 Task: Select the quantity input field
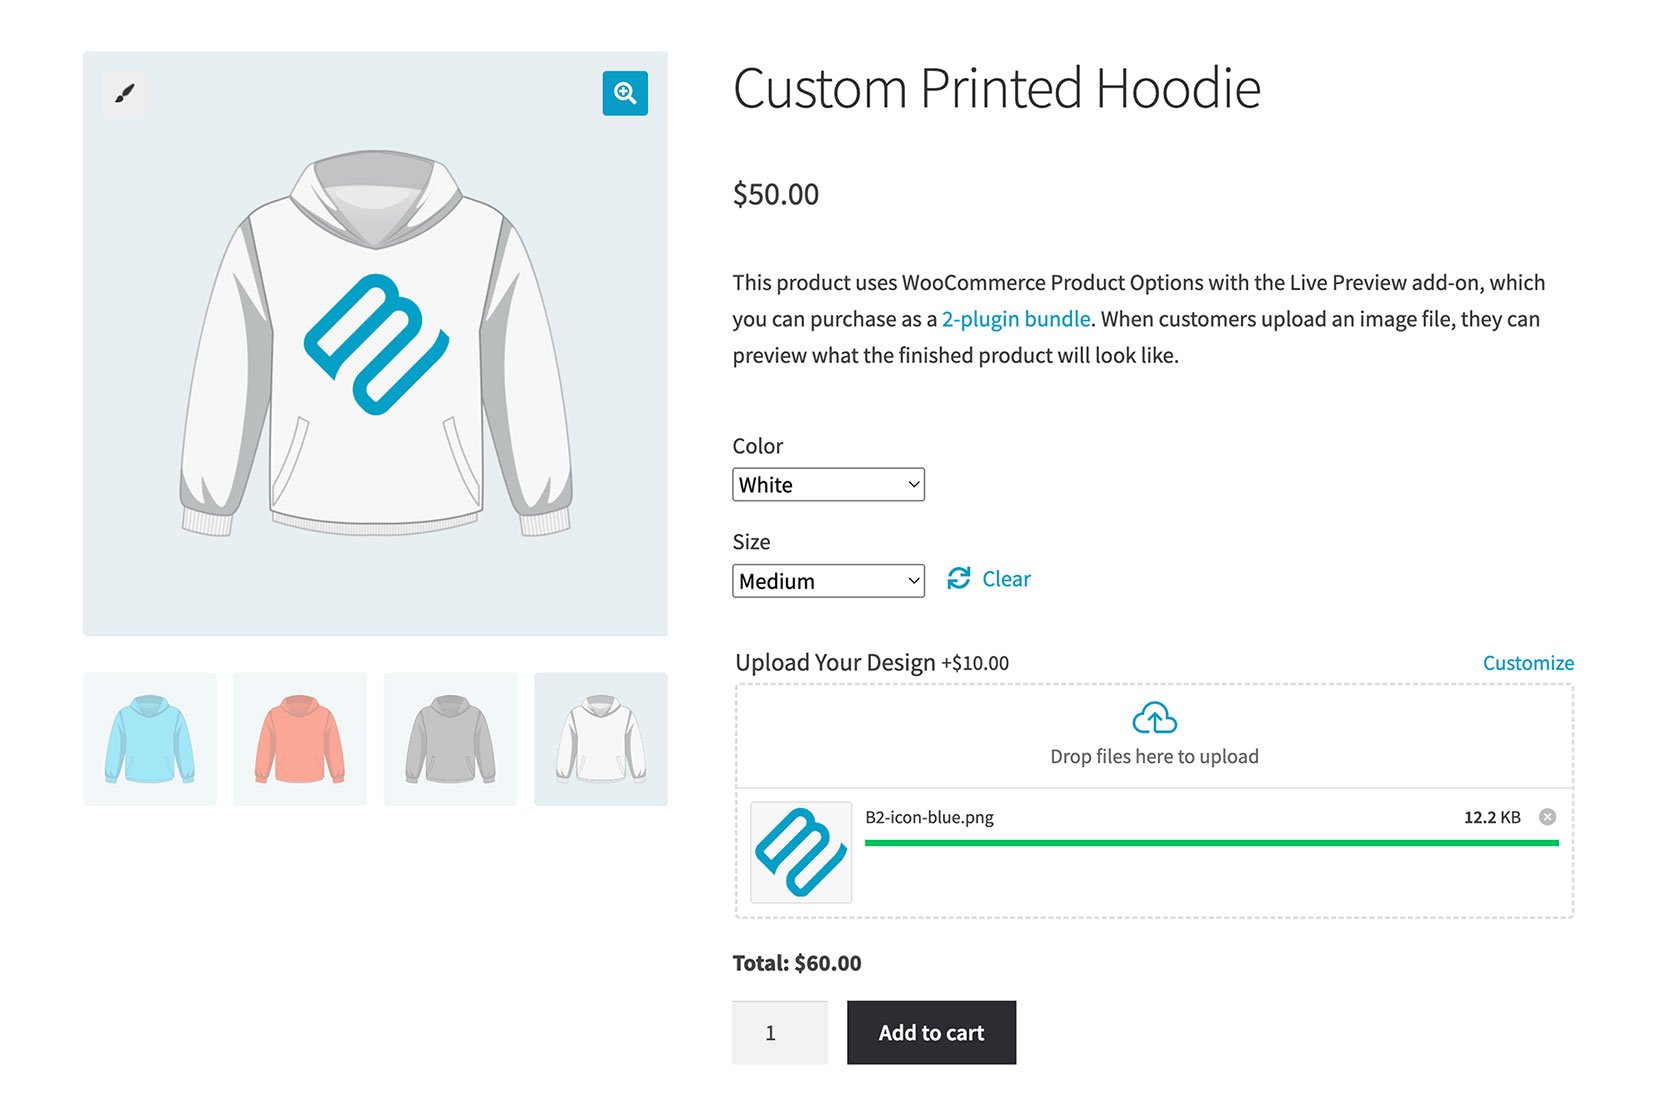tap(779, 1032)
